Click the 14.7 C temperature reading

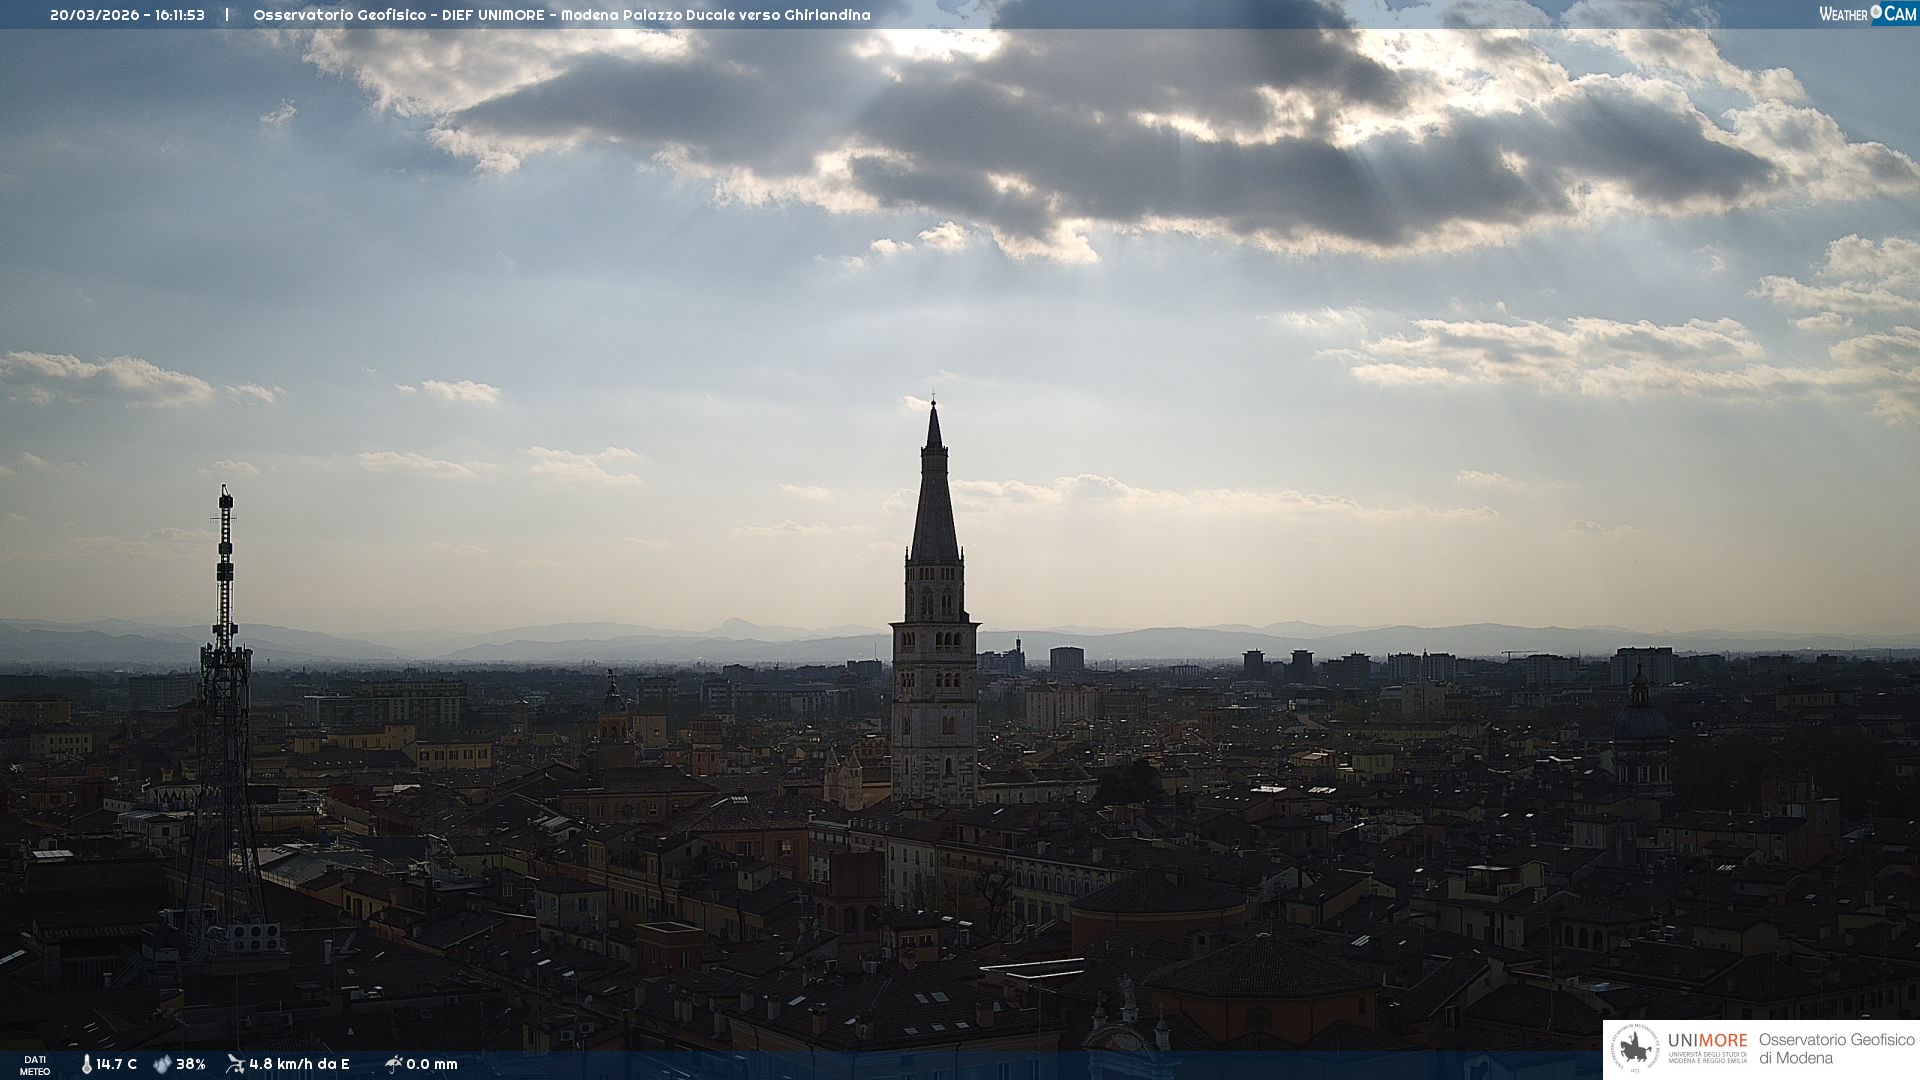tap(117, 1064)
